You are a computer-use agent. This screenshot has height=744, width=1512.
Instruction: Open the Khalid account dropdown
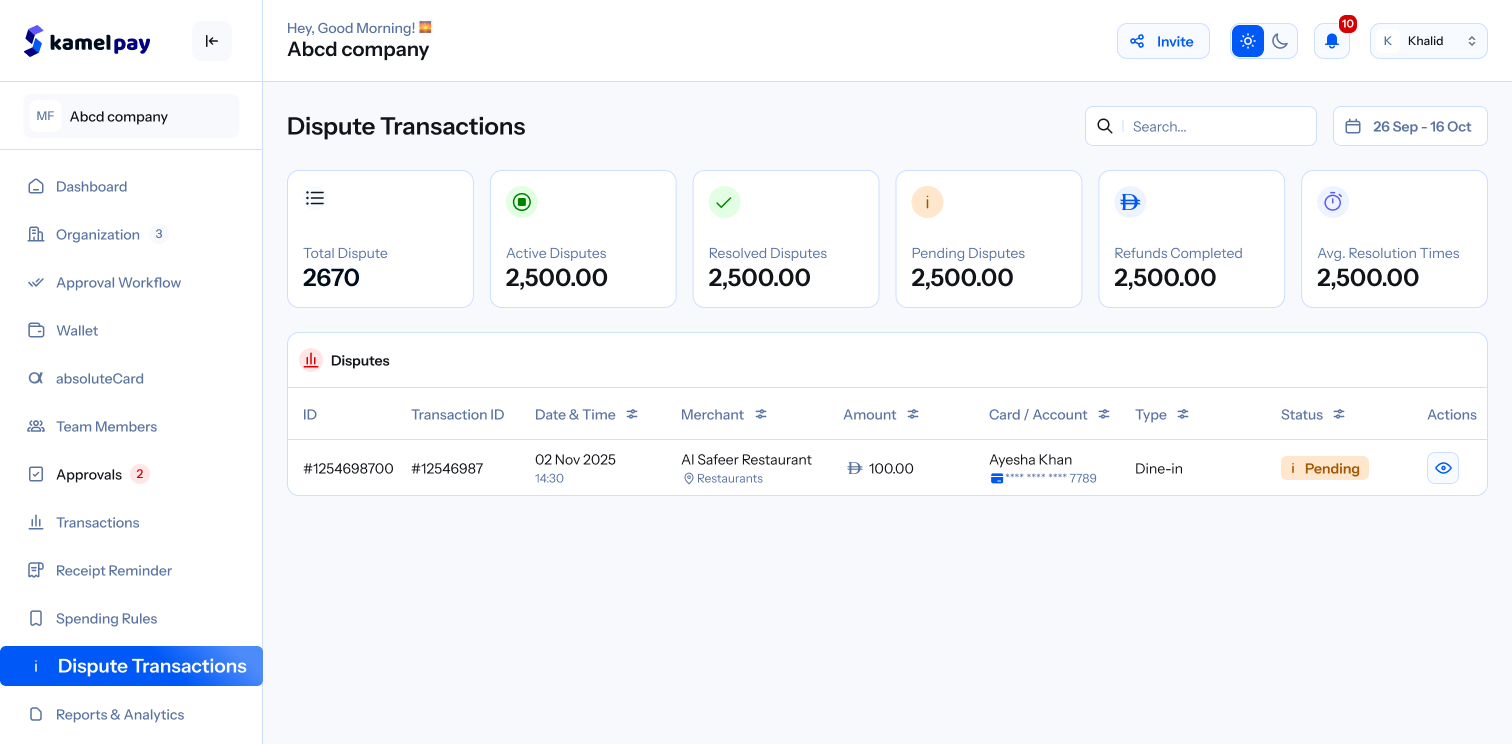[1428, 40]
